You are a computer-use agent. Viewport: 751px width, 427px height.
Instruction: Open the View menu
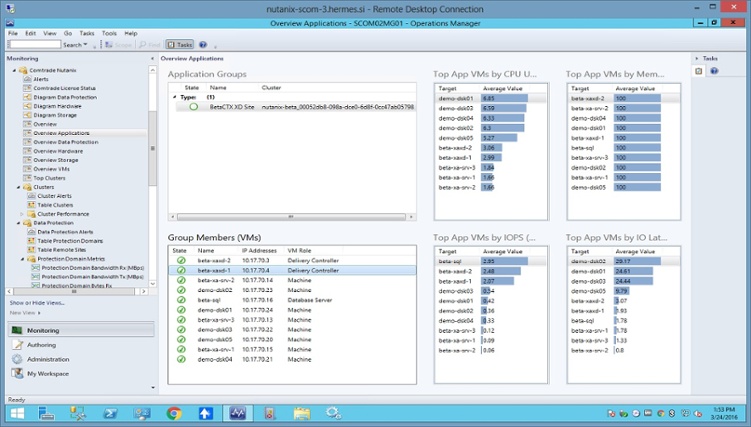tap(50, 34)
